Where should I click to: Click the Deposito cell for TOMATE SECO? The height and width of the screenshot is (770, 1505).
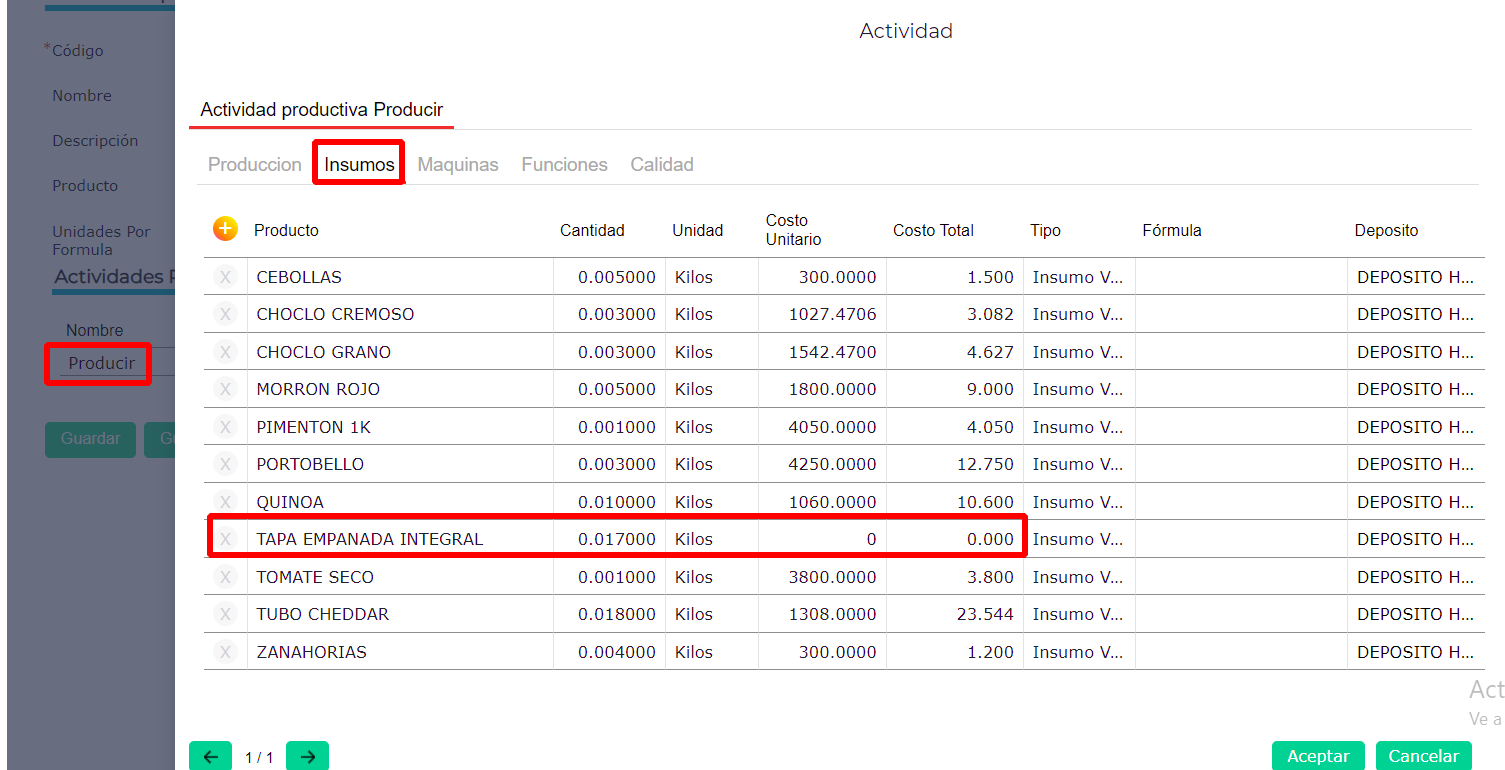pos(1414,577)
